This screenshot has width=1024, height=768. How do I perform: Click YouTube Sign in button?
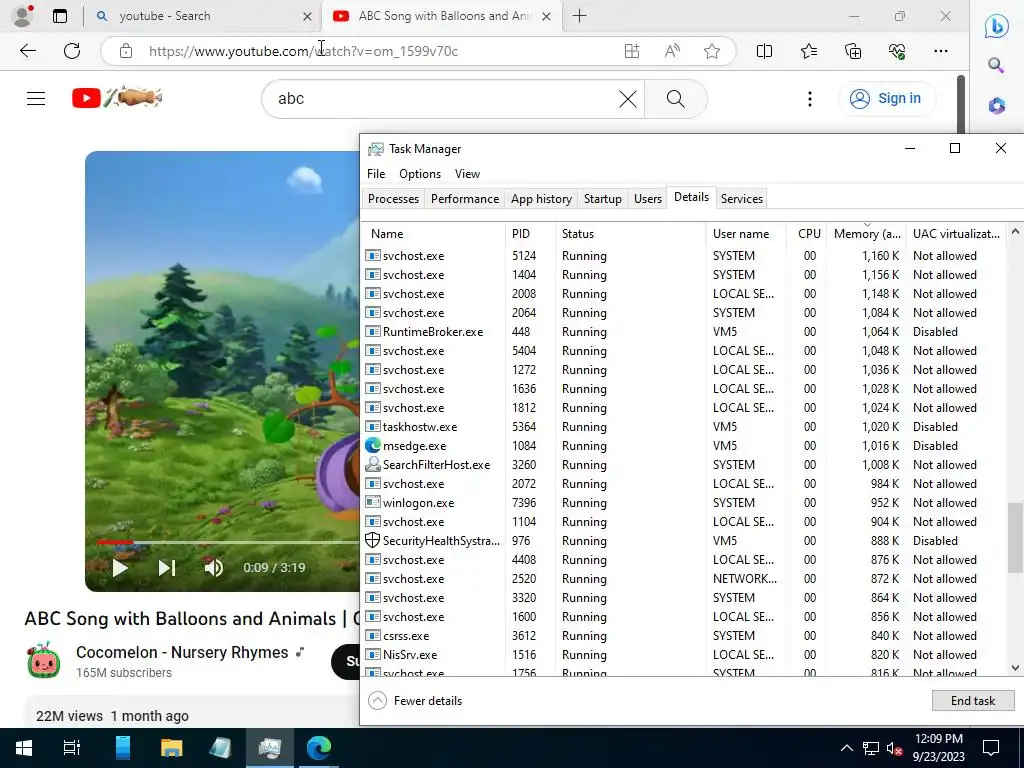[x=886, y=99]
